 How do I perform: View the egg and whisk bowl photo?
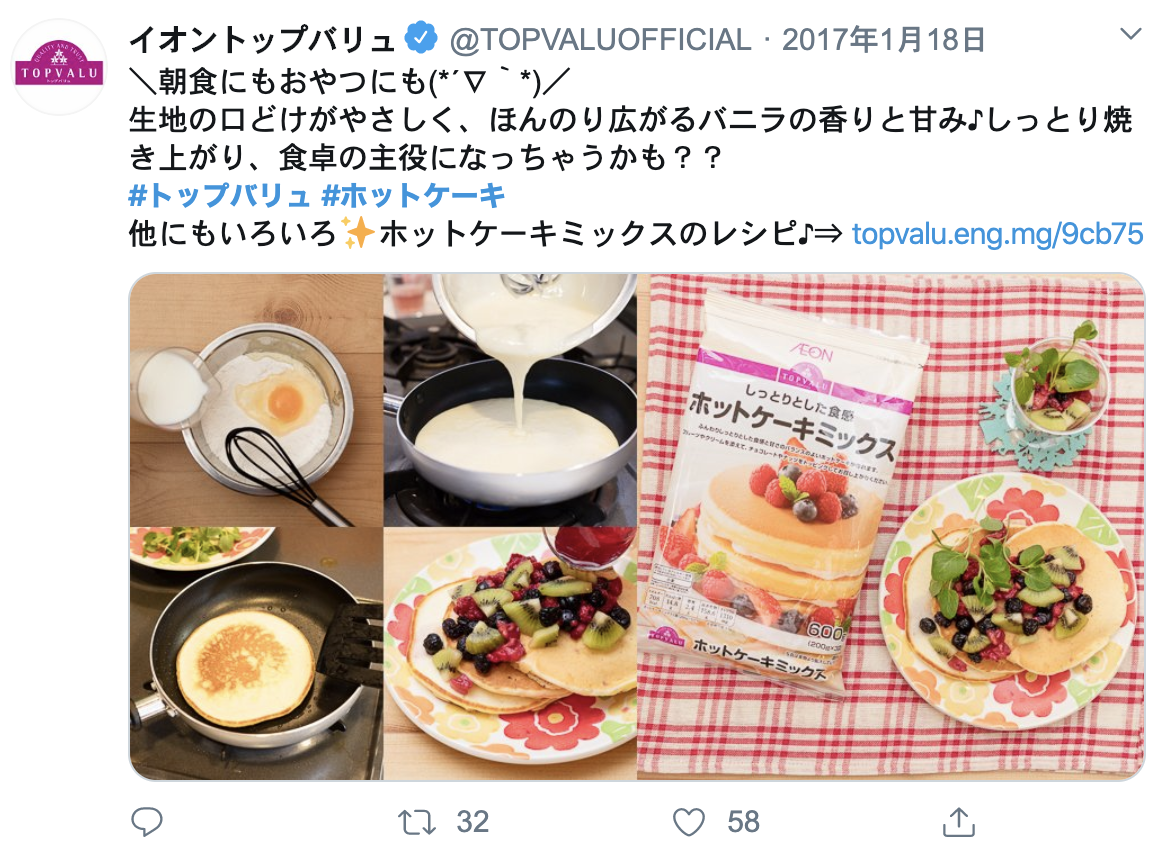coord(256,400)
